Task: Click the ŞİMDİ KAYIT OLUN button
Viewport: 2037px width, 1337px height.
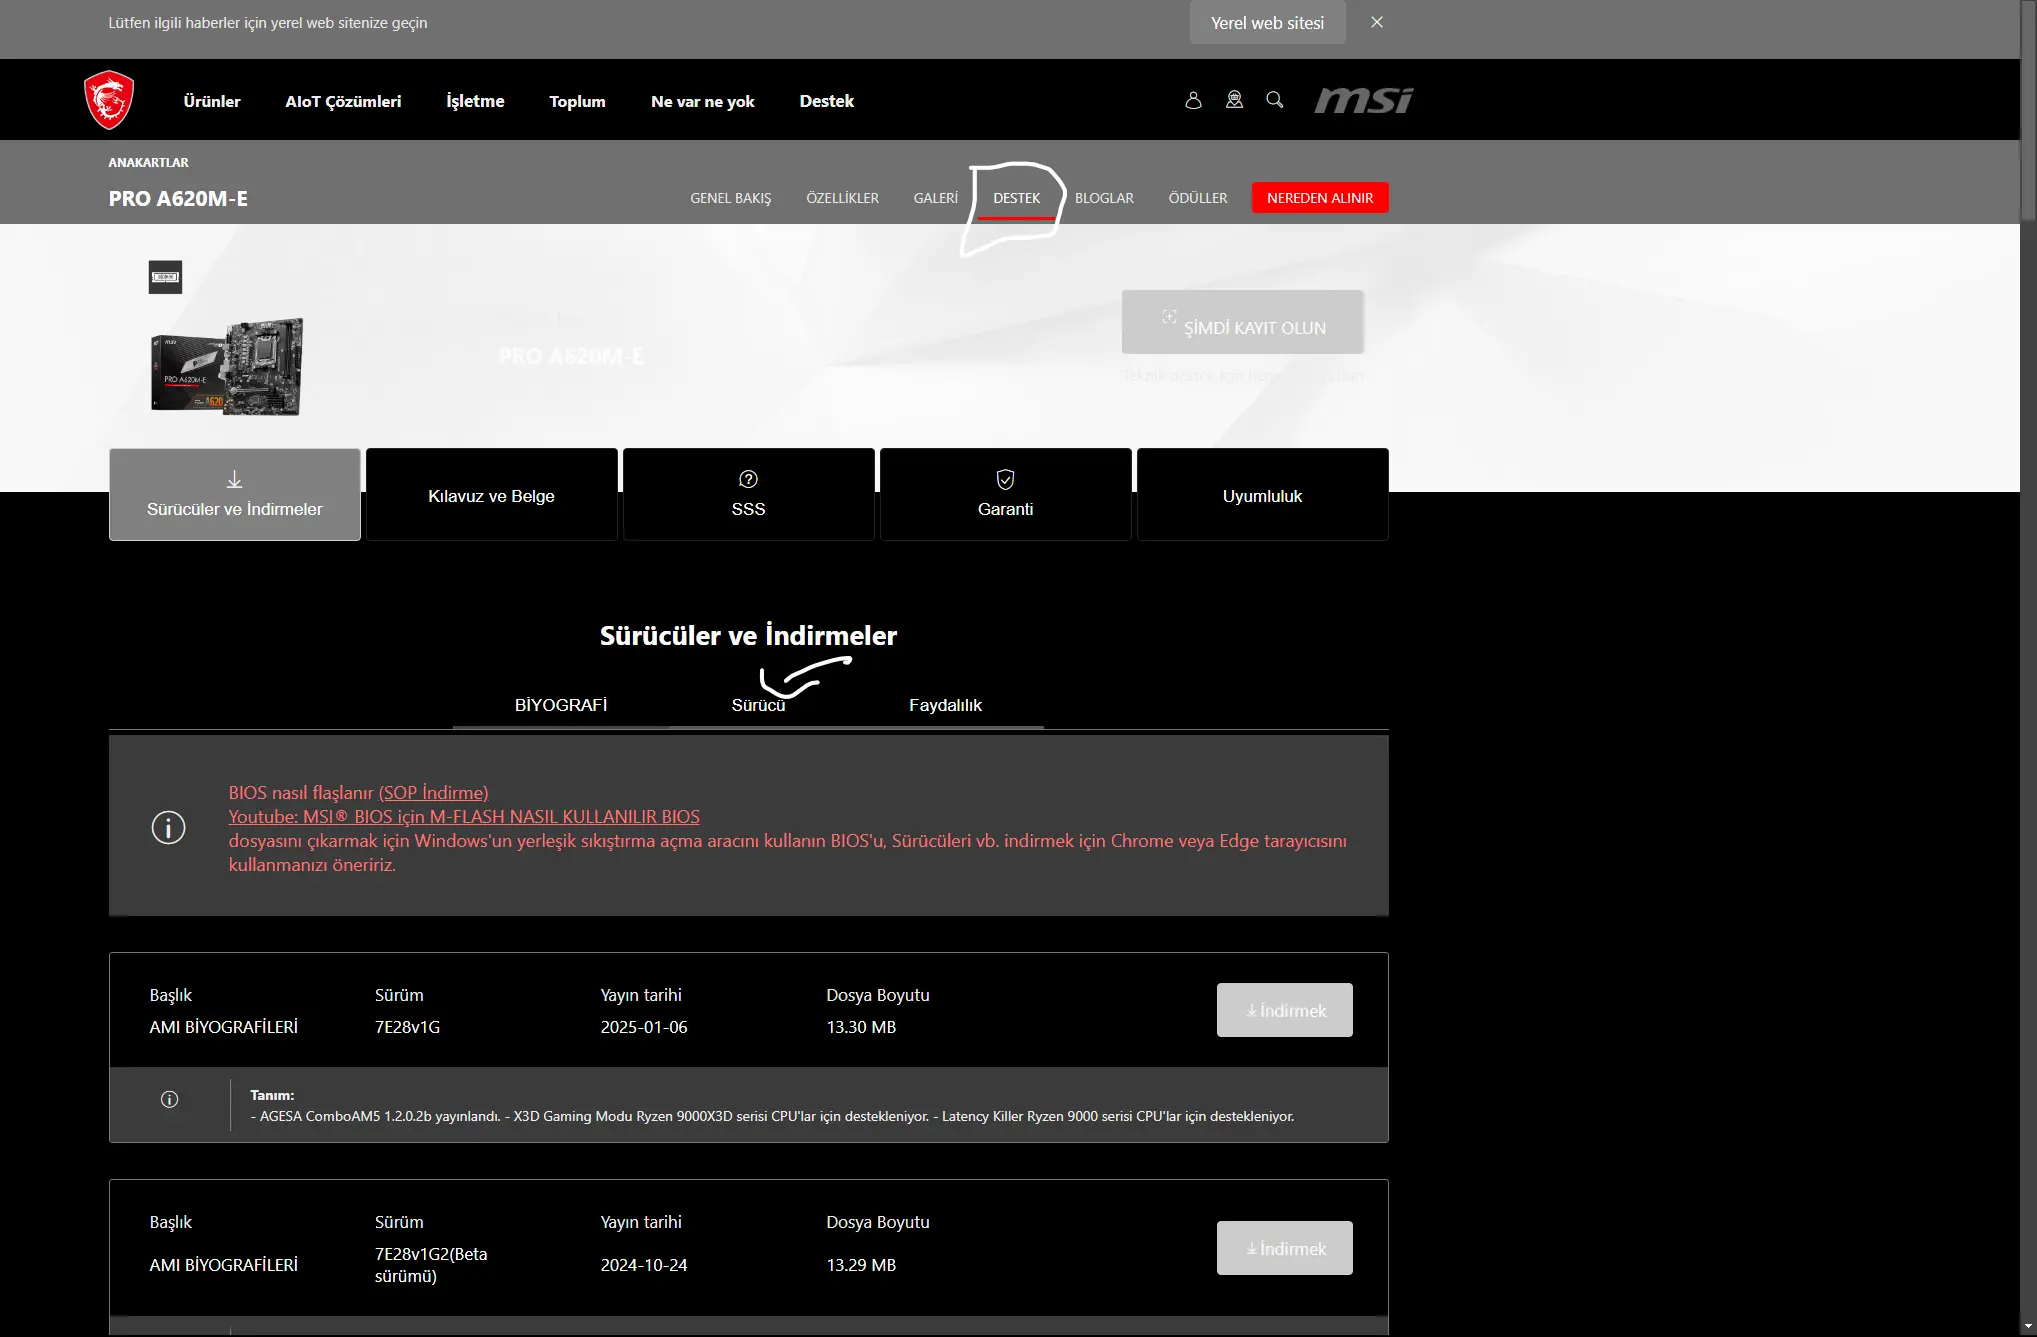Action: (x=1243, y=322)
